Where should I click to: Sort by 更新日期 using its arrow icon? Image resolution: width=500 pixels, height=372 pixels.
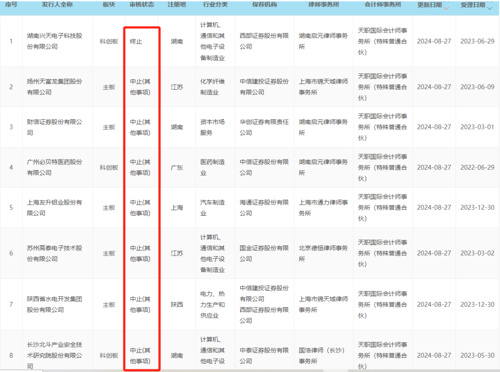pos(446,7)
